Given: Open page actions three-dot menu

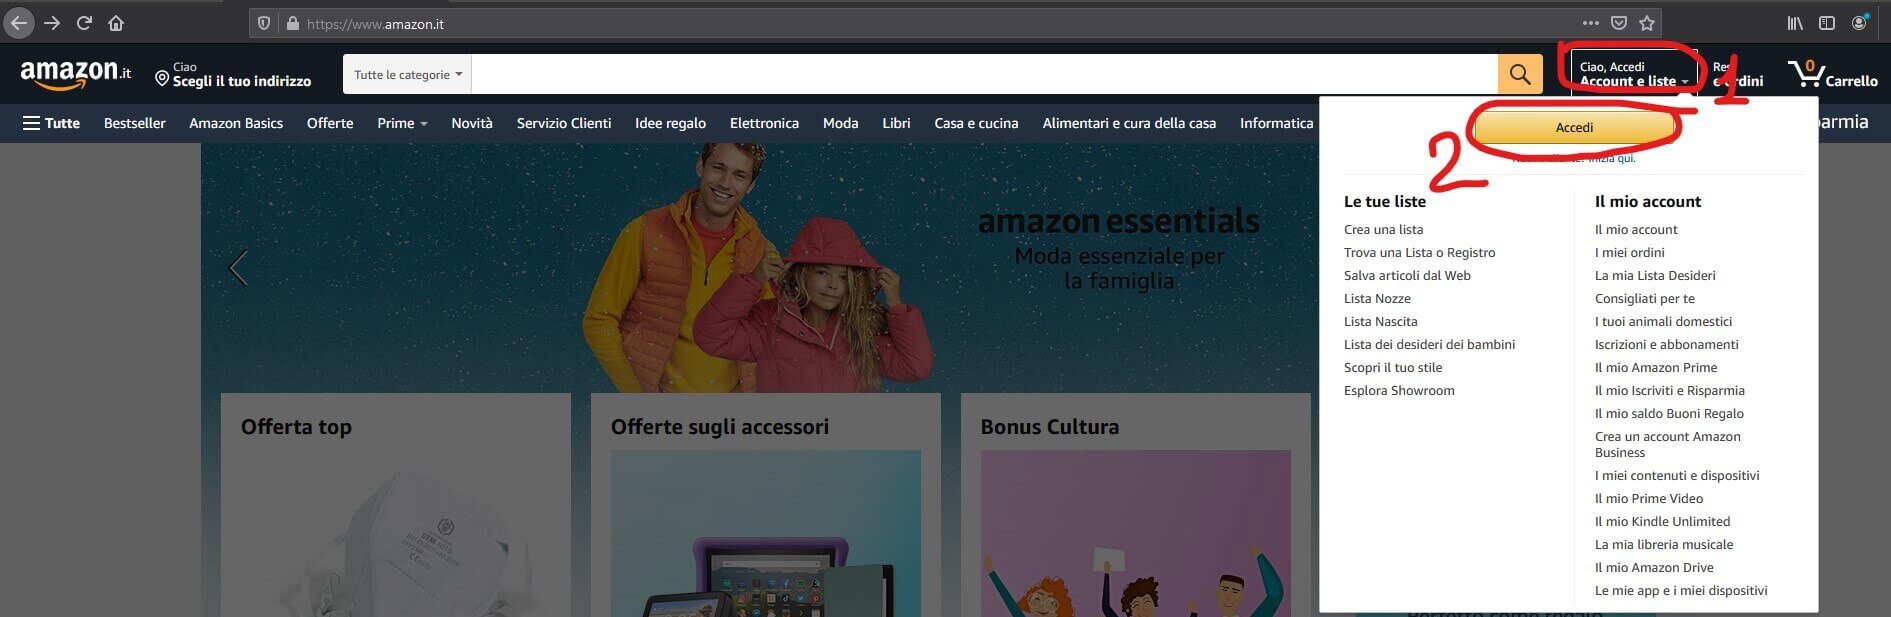Looking at the screenshot, I should tap(1590, 23).
